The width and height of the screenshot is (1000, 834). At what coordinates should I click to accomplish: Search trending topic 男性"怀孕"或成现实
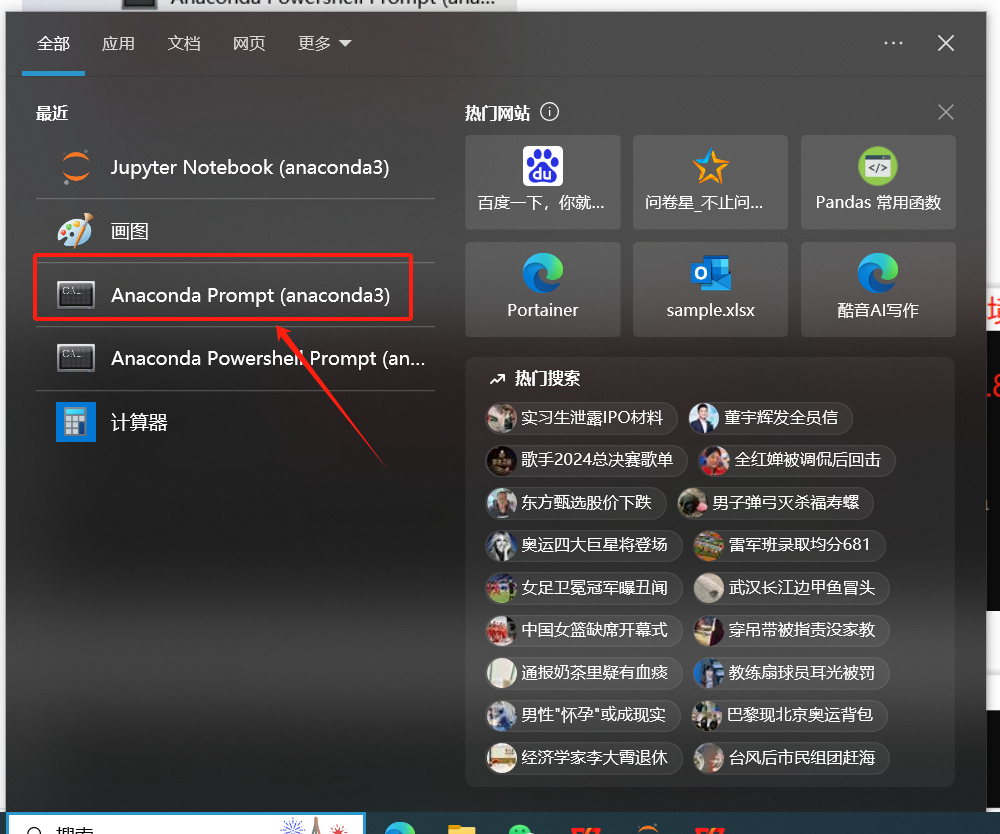(x=583, y=715)
